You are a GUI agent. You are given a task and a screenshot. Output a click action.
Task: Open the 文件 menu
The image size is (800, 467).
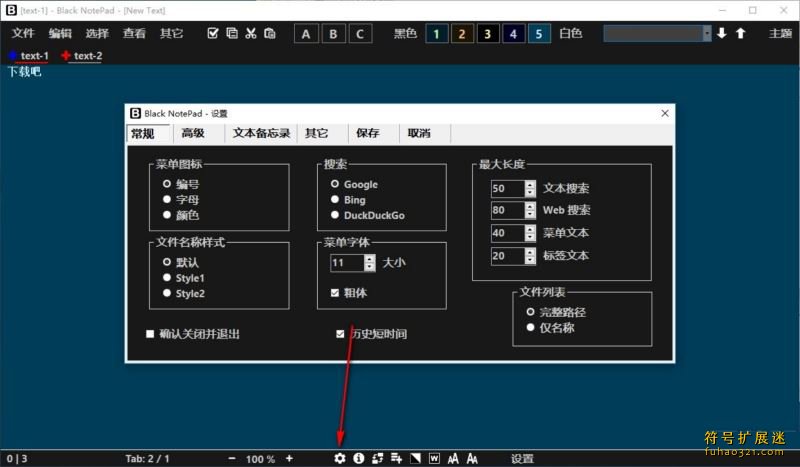click(x=23, y=33)
